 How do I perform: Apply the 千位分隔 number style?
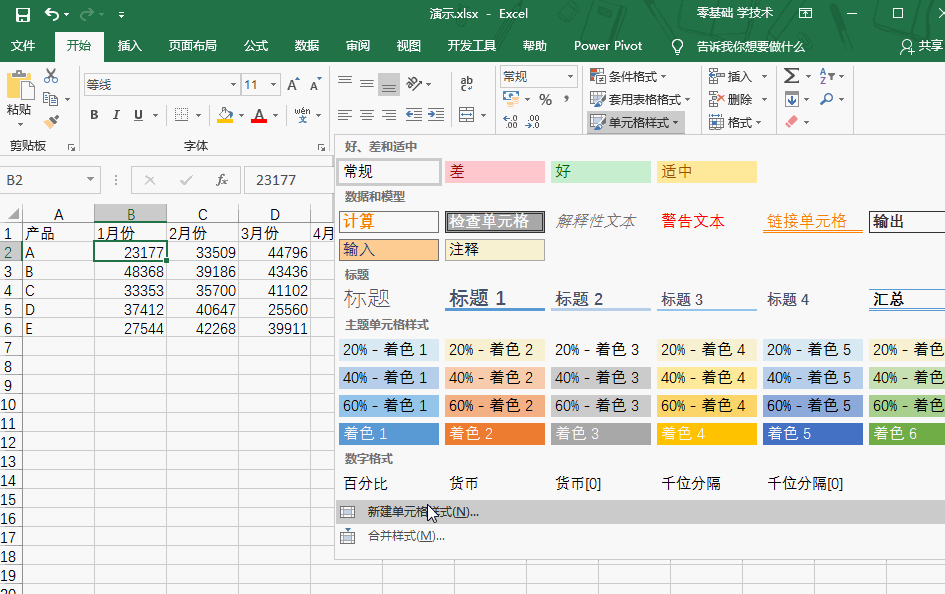pos(691,483)
